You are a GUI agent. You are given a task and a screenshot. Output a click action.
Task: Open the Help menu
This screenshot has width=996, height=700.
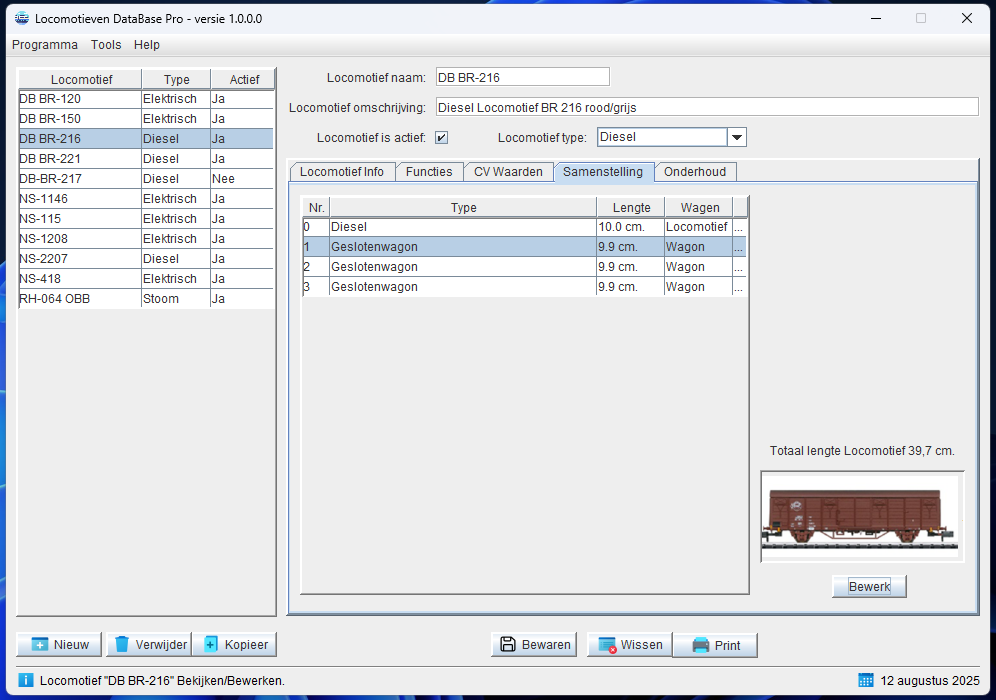(147, 44)
